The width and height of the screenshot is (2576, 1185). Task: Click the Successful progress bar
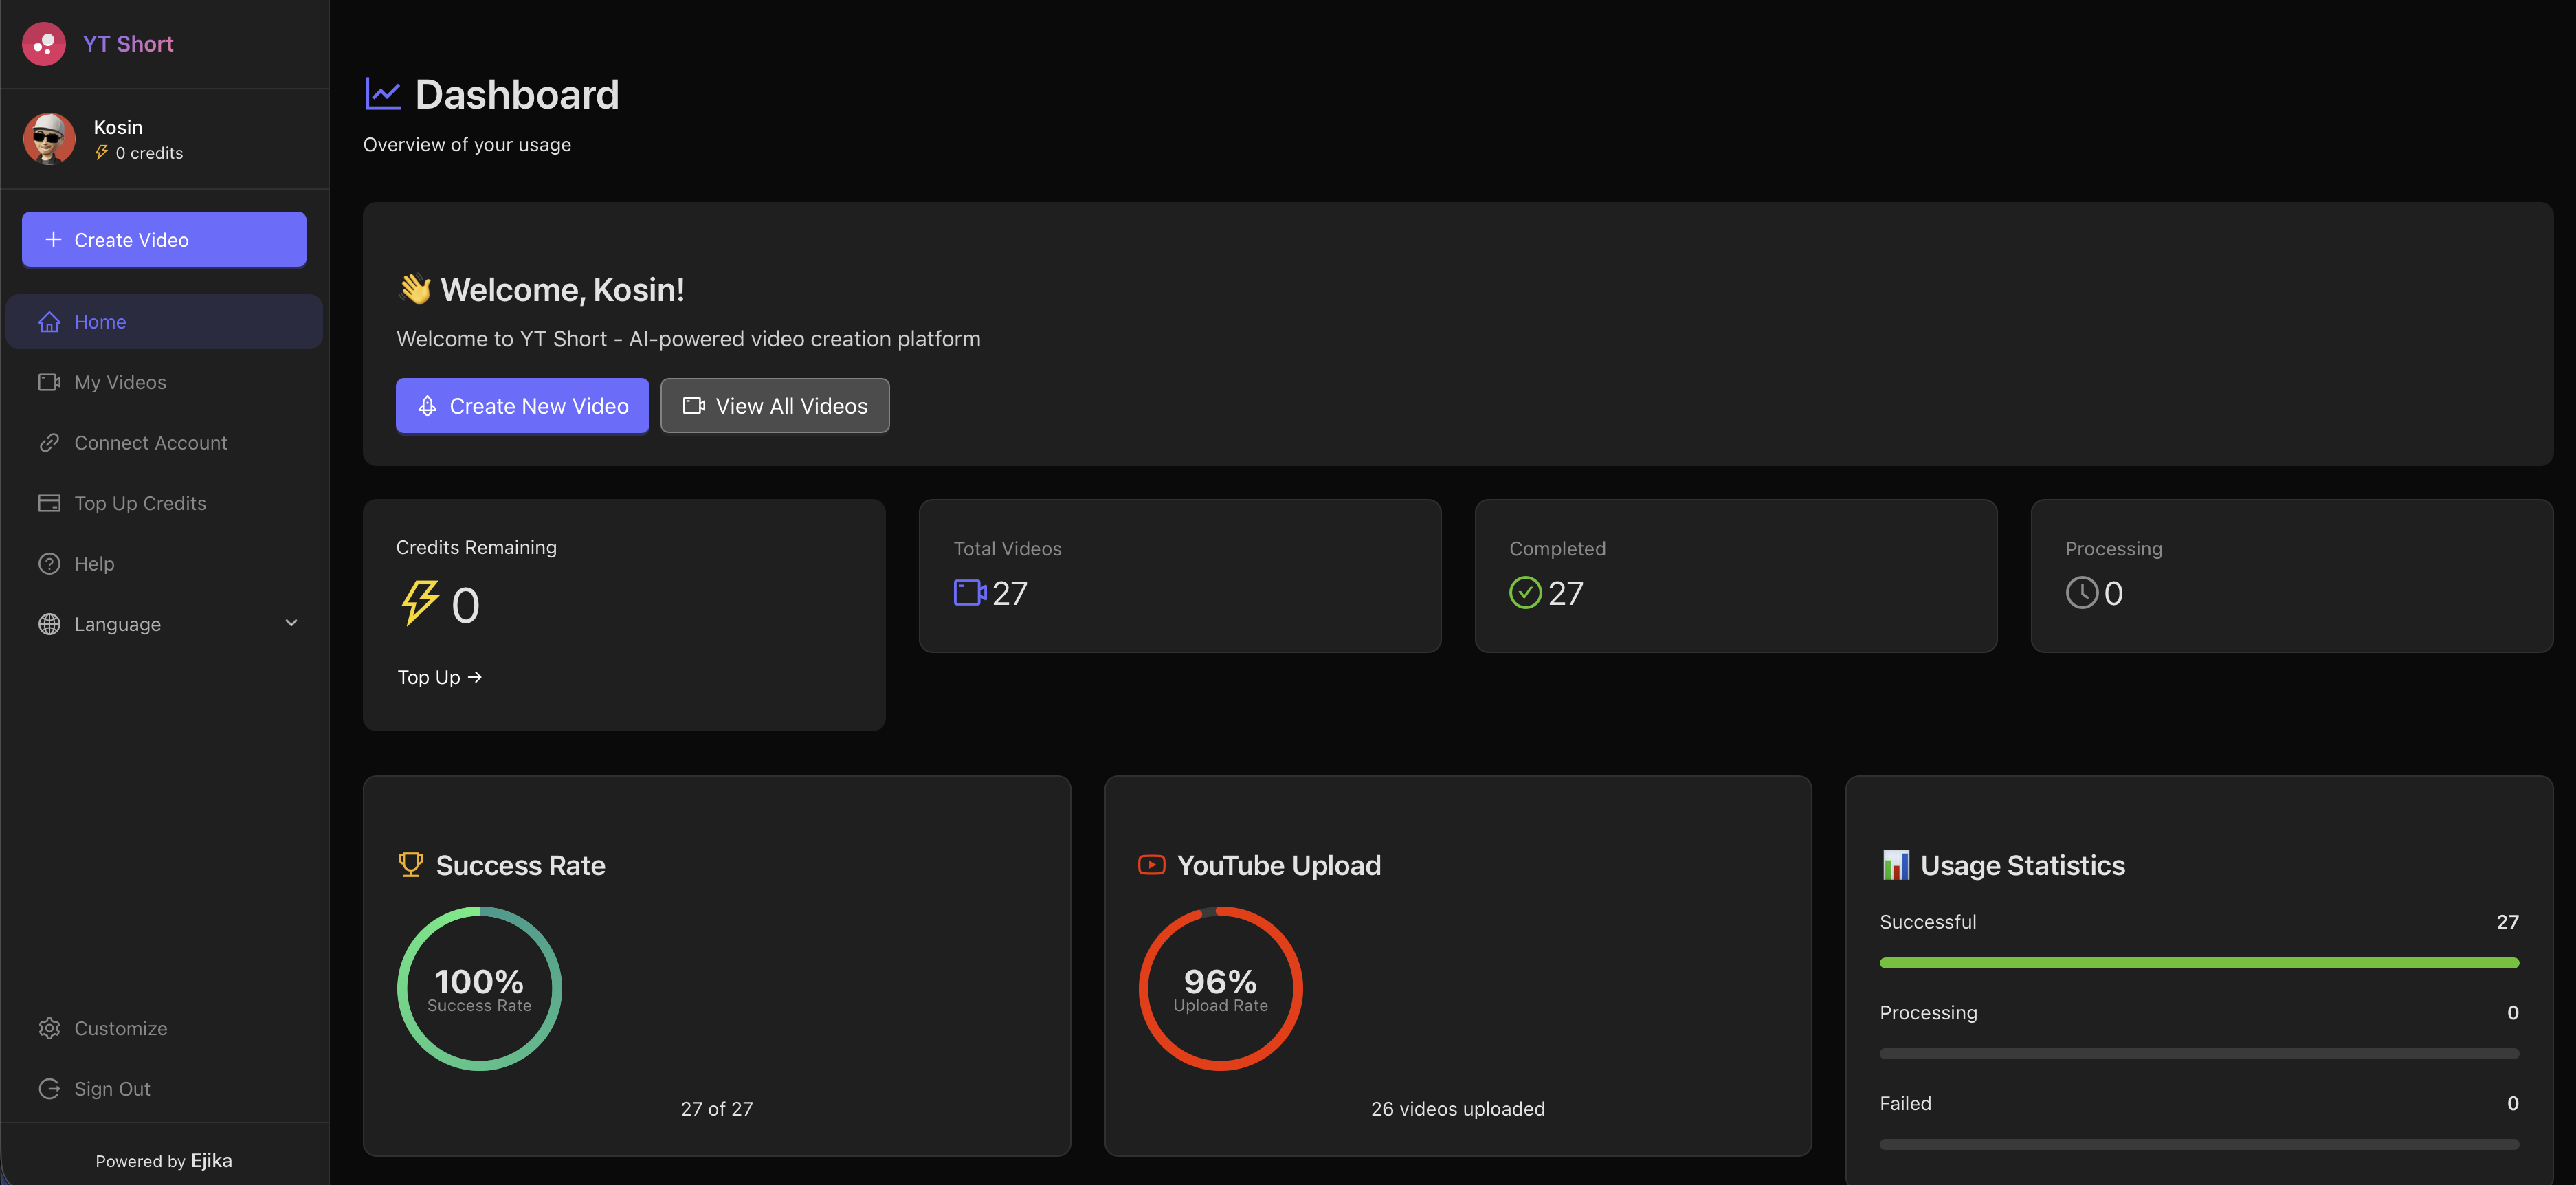tap(2199, 962)
